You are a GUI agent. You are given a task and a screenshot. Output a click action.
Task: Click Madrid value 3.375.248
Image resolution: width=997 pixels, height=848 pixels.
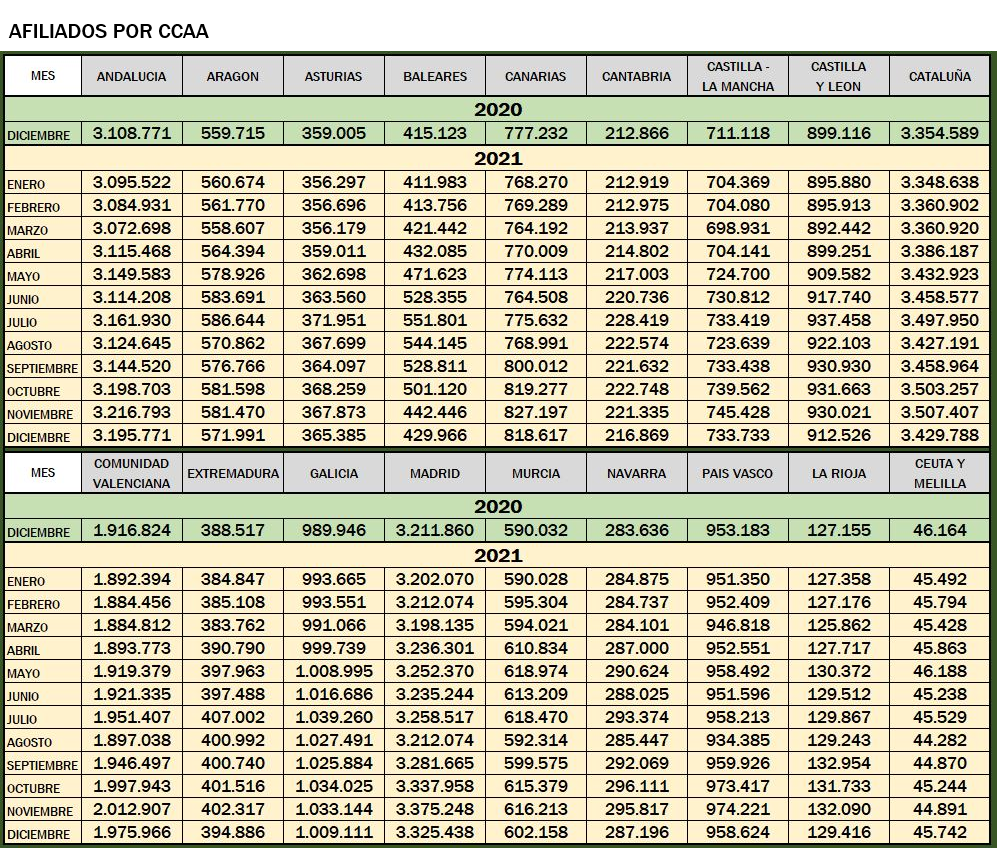tap(435, 809)
